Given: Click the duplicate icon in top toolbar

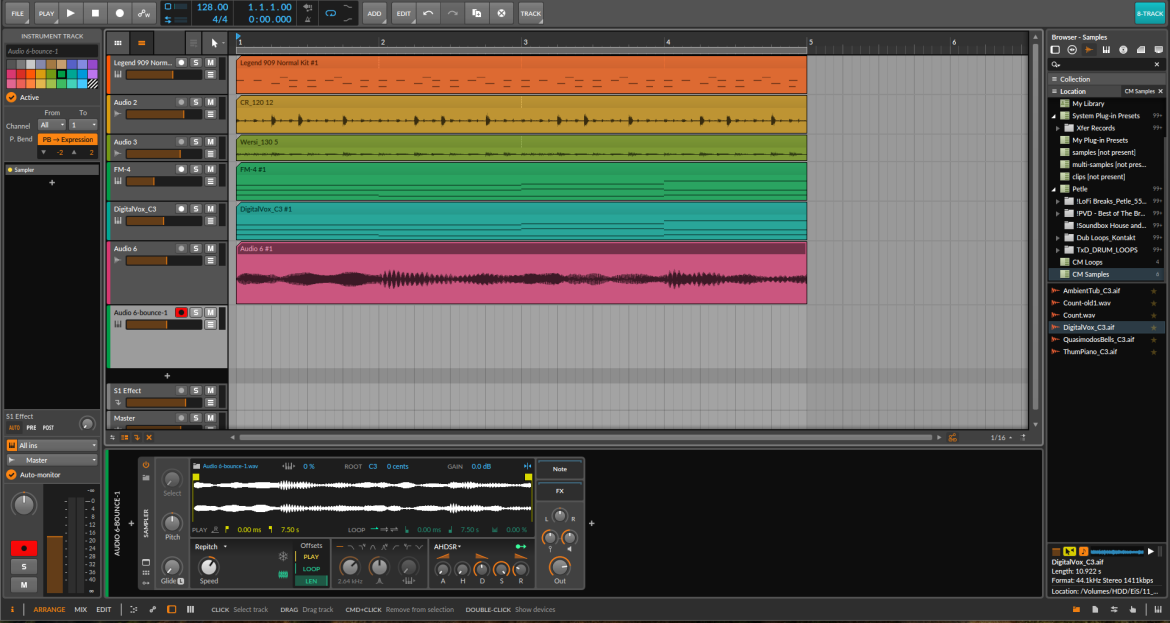Looking at the screenshot, I should 477,13.
